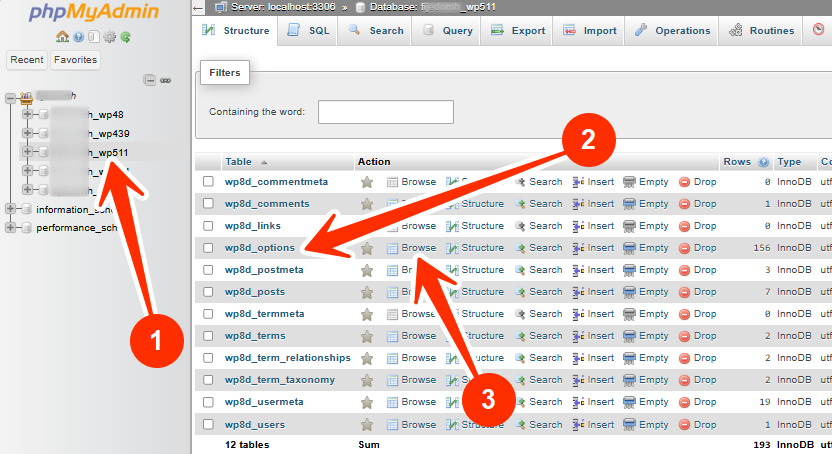
Task: Expand the performance_schema database node
Action: pyautogui.click(x=10, y=228)
